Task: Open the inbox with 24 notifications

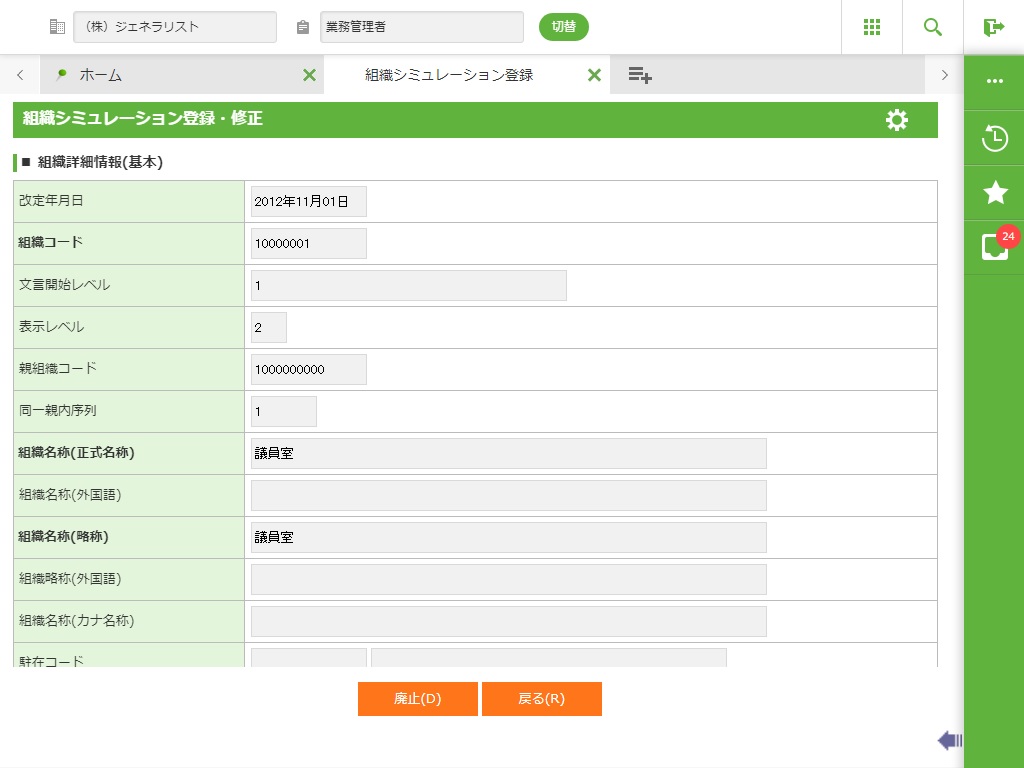Action: coord(994,246)
